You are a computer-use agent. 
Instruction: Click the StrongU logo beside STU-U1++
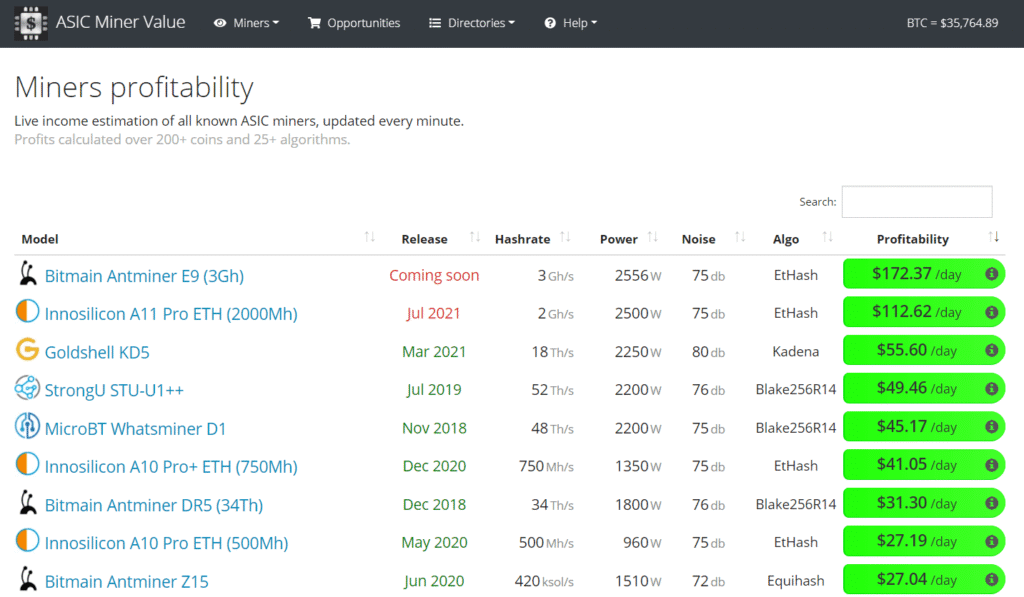point(27,388)
